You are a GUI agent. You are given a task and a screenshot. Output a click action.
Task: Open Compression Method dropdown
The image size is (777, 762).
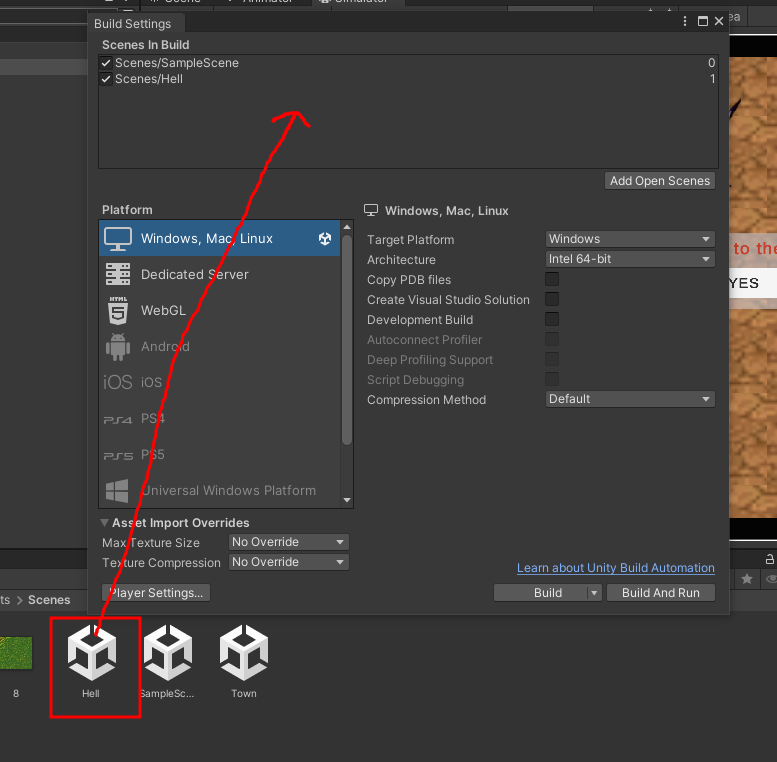(x=630, y=399)
